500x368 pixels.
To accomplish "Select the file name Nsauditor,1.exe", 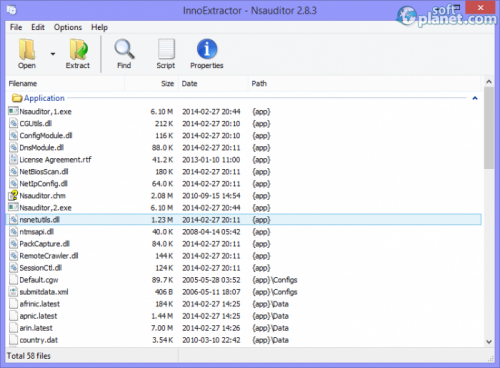I will pyautogui.click(x=45, y=112).
